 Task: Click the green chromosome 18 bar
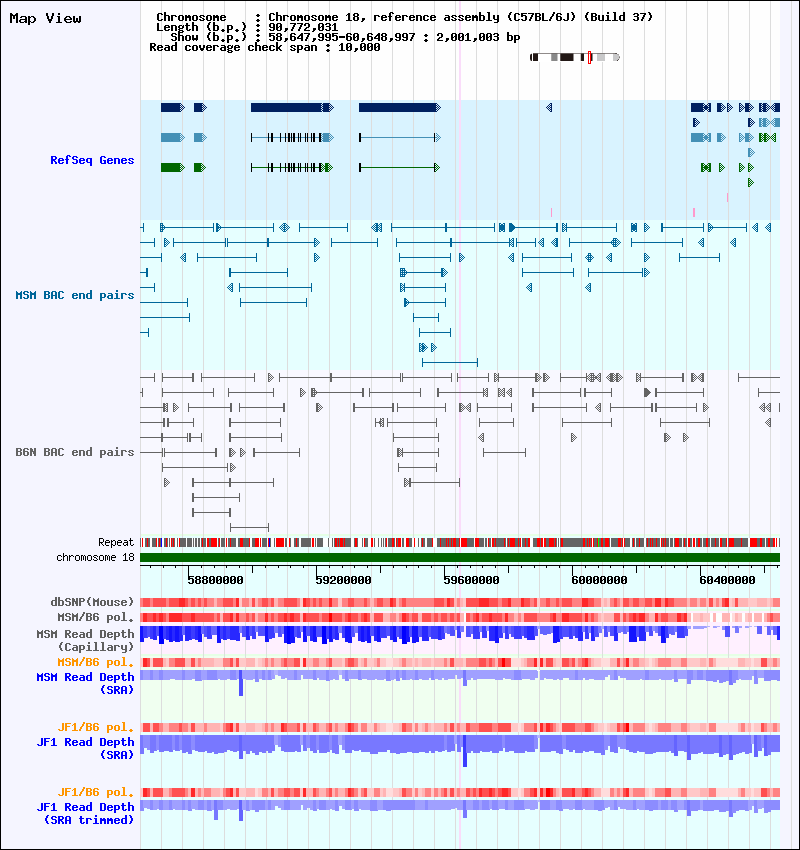(x=460, y=557)
